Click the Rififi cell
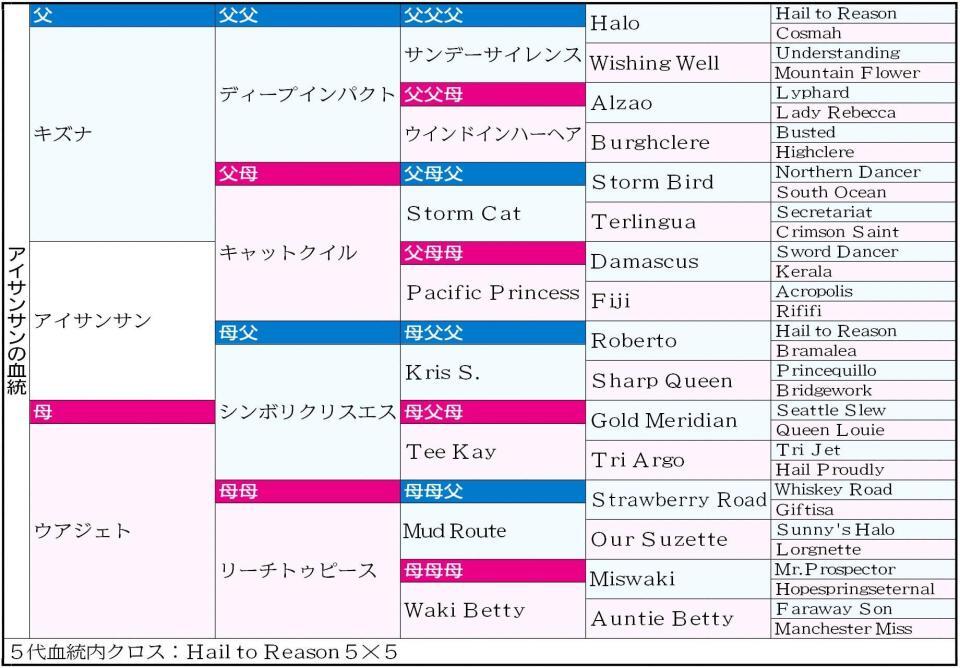This screenshot has height=668, width=960. (x=863, y=311)
